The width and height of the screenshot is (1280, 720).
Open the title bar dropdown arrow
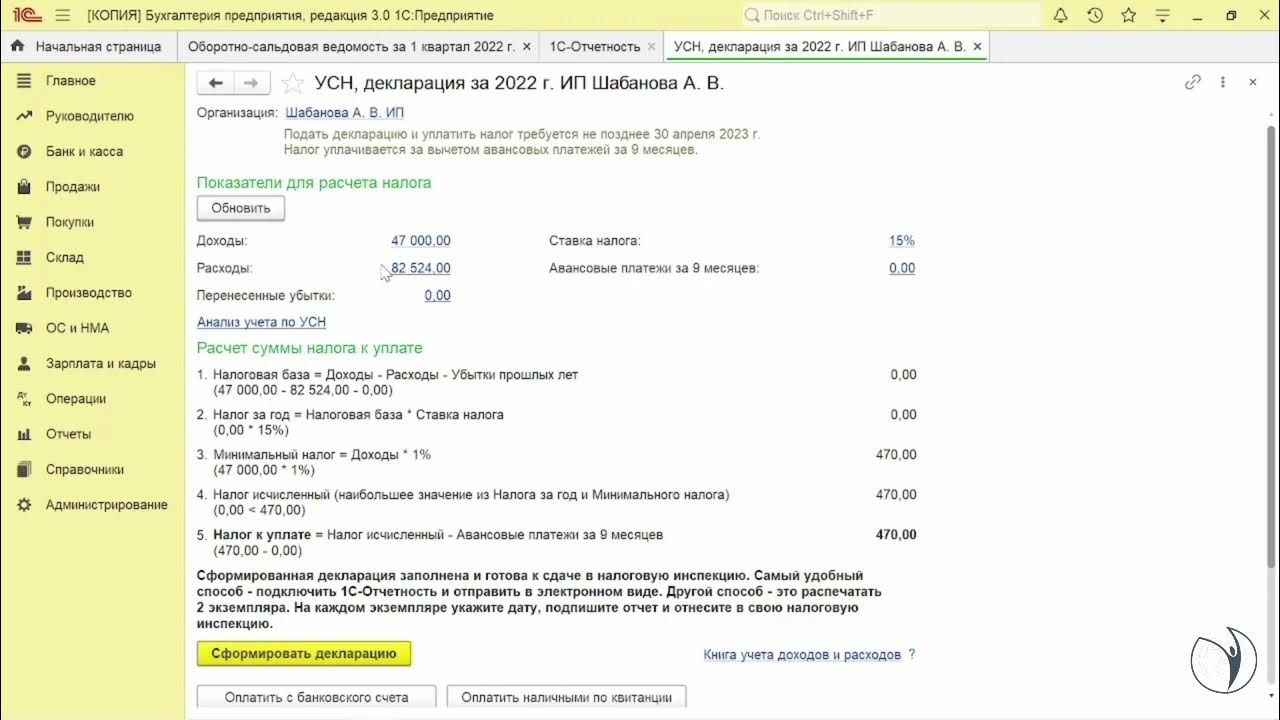(x=1162, y=15)
